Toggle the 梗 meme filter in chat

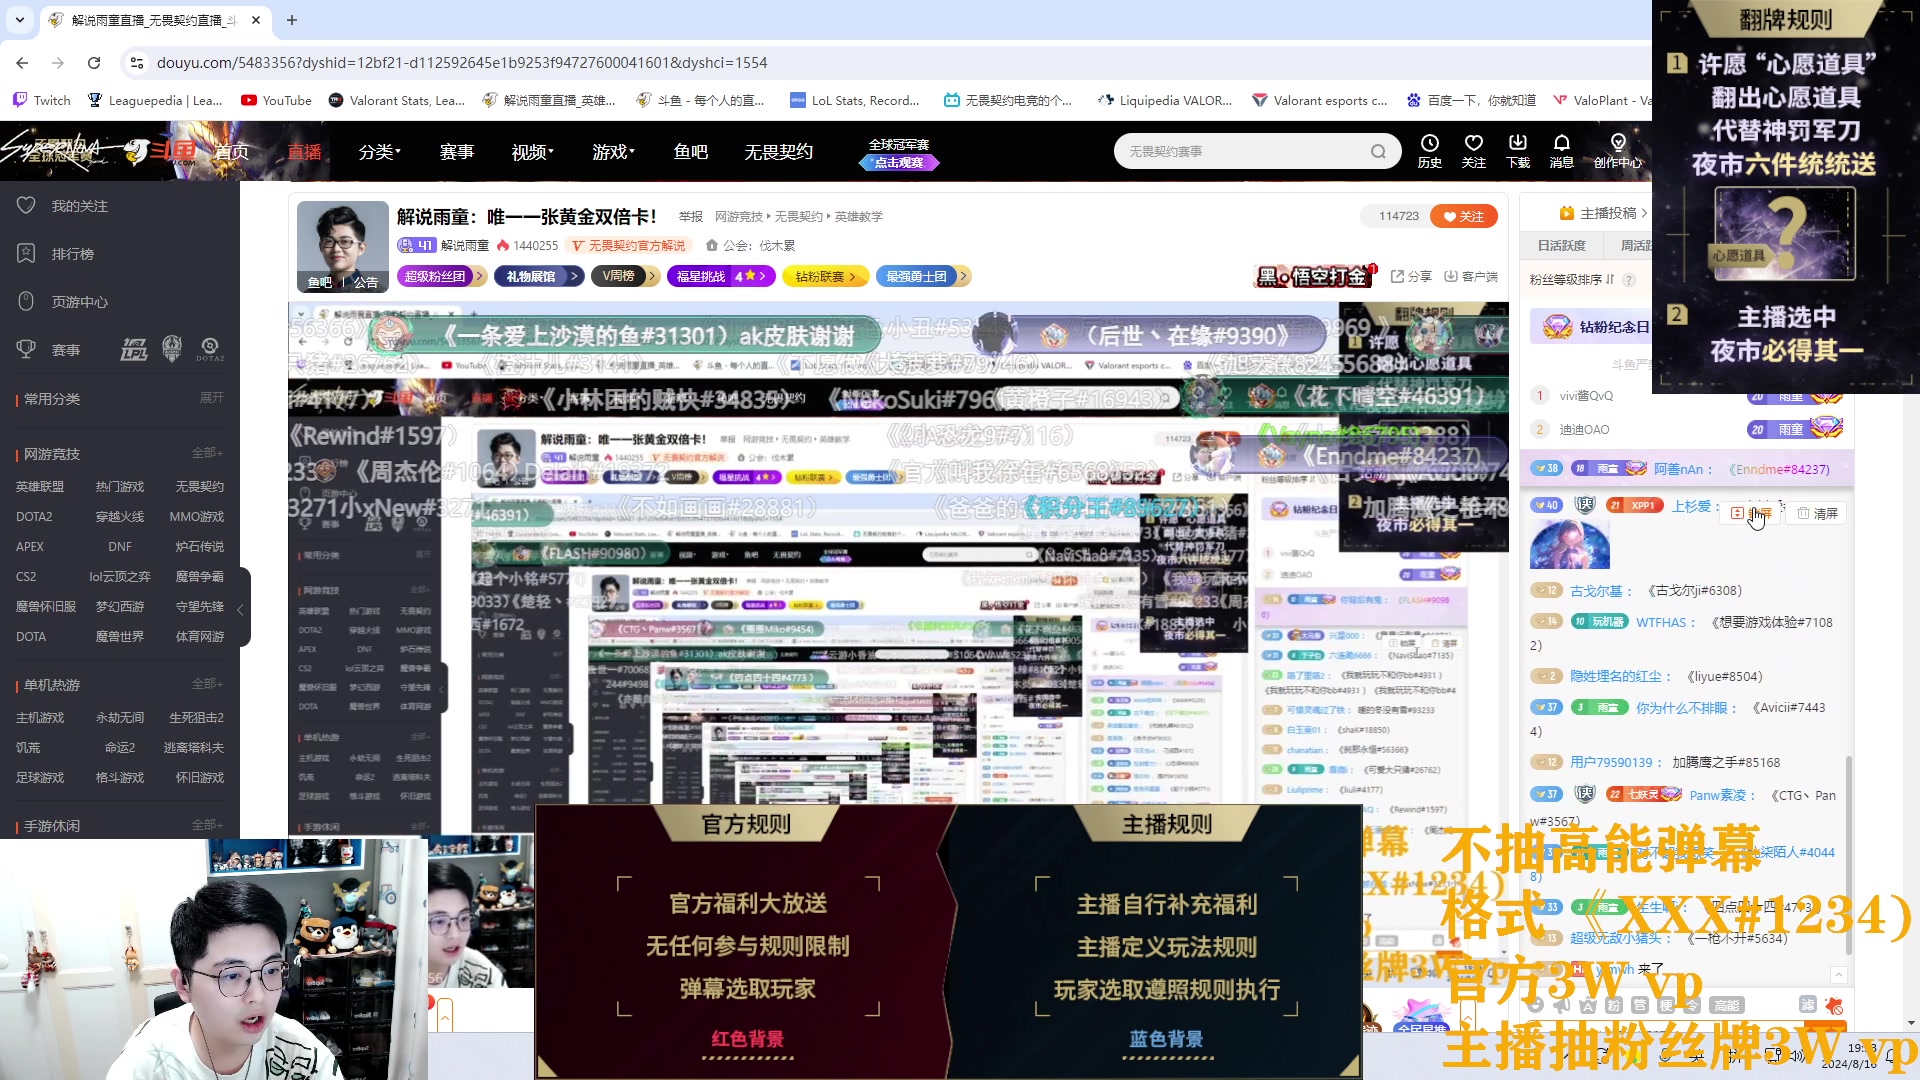pos(1667,1005)
